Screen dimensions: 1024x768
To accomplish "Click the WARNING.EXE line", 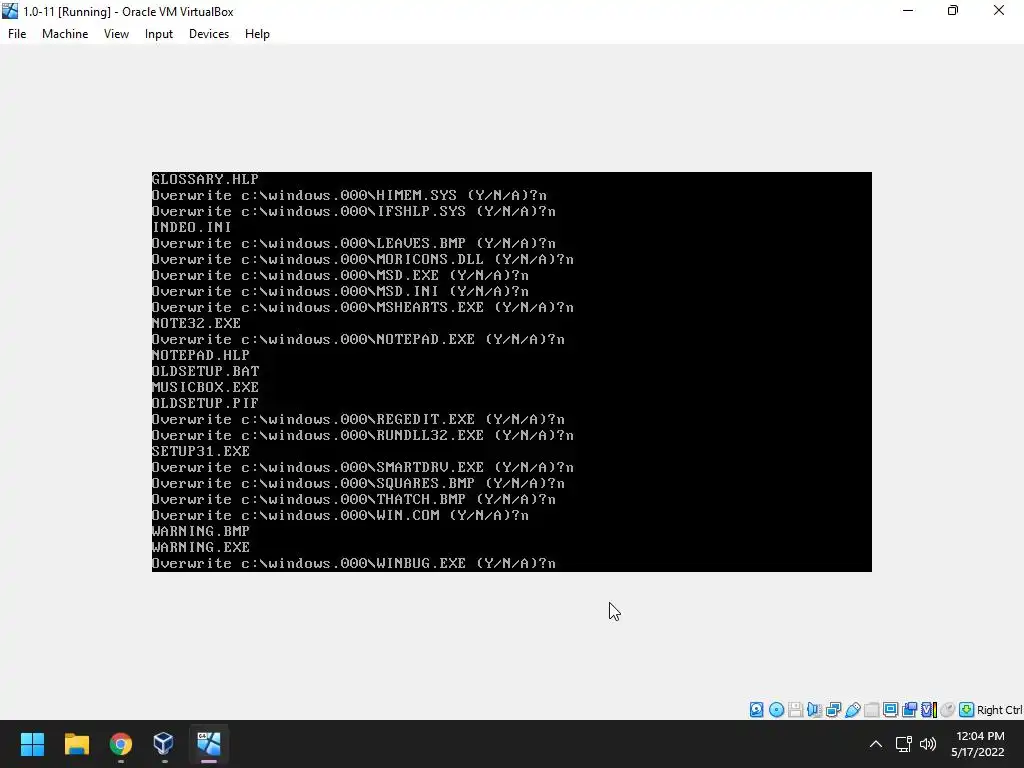I will click(200, 547).
